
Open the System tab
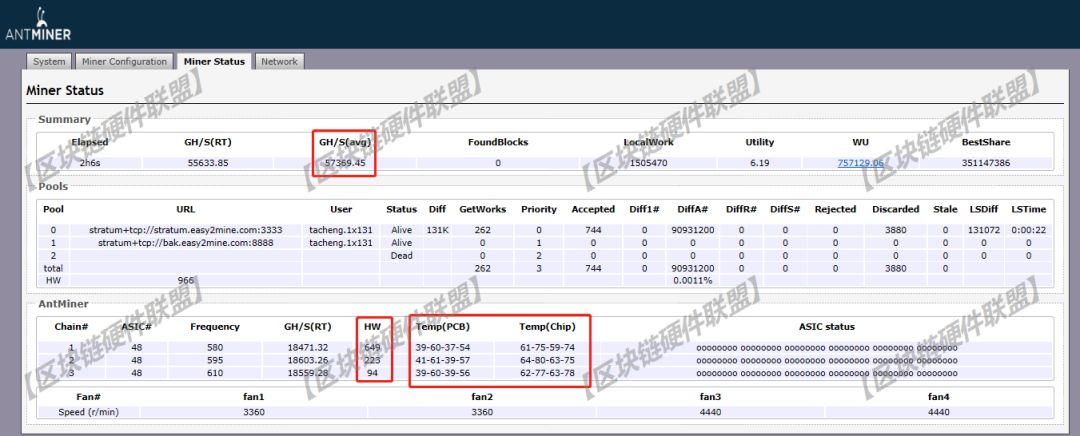pos(50,61)
